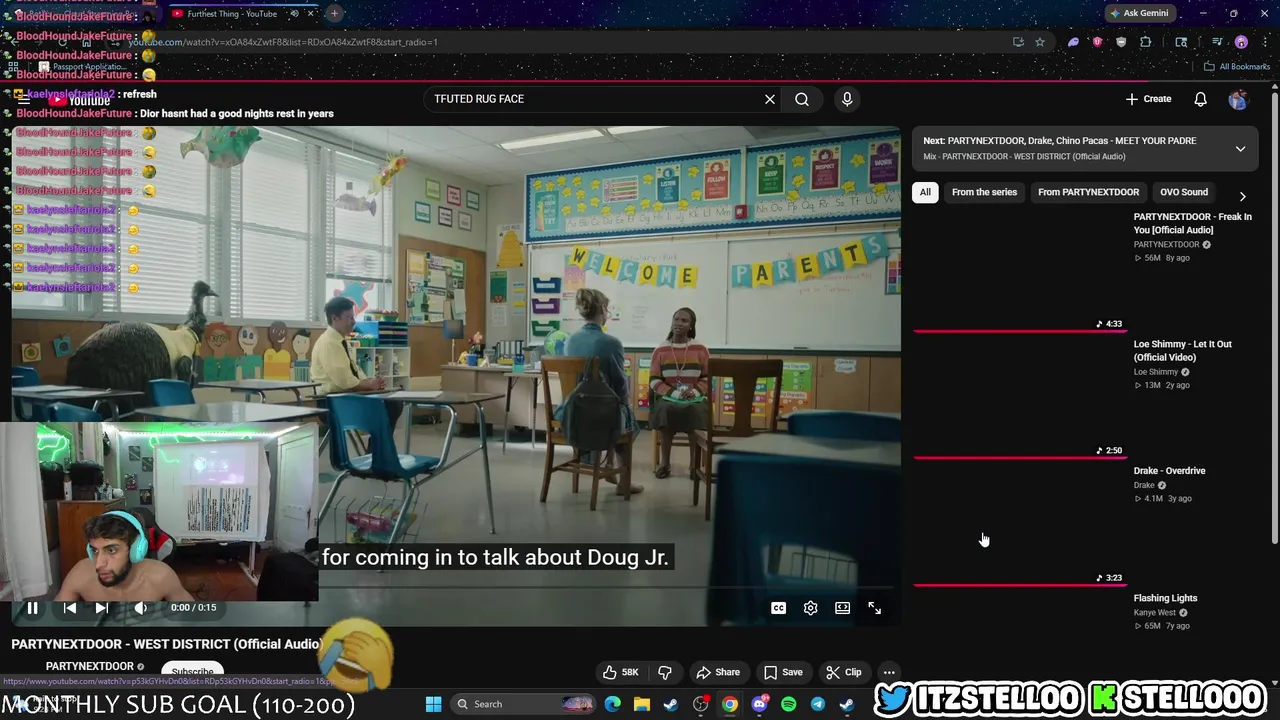Screen dimensions: 1280x720
Task: Click the browser address bar URL
Action: click(283, 42)
